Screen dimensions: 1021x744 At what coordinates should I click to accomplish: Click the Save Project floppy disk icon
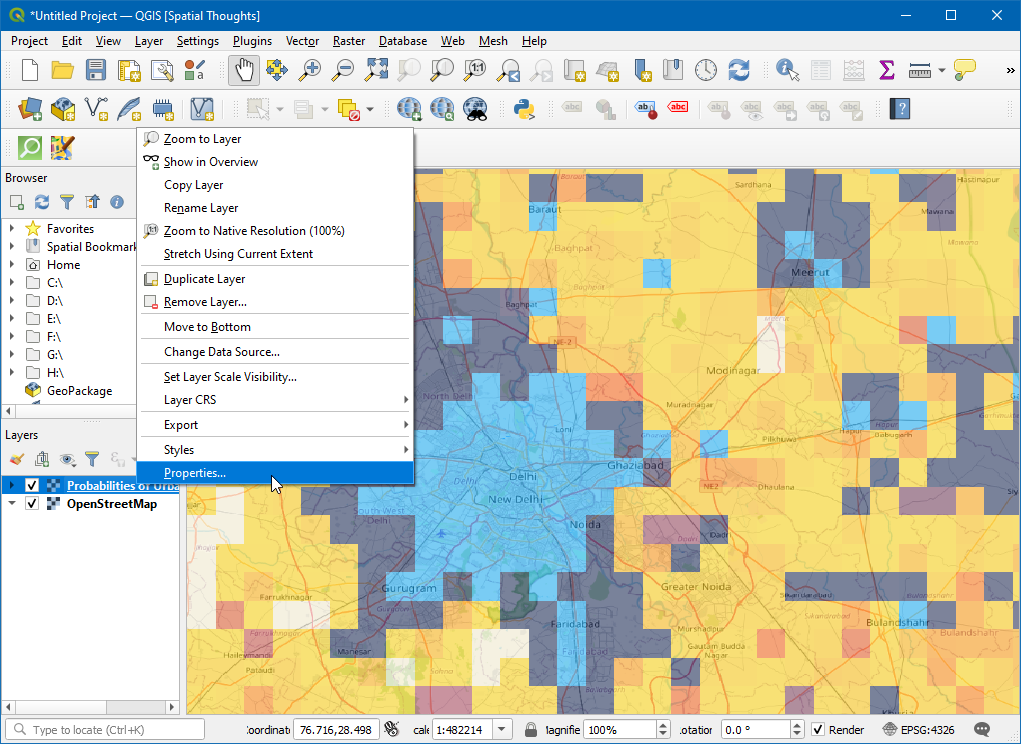tap(96, 70)
